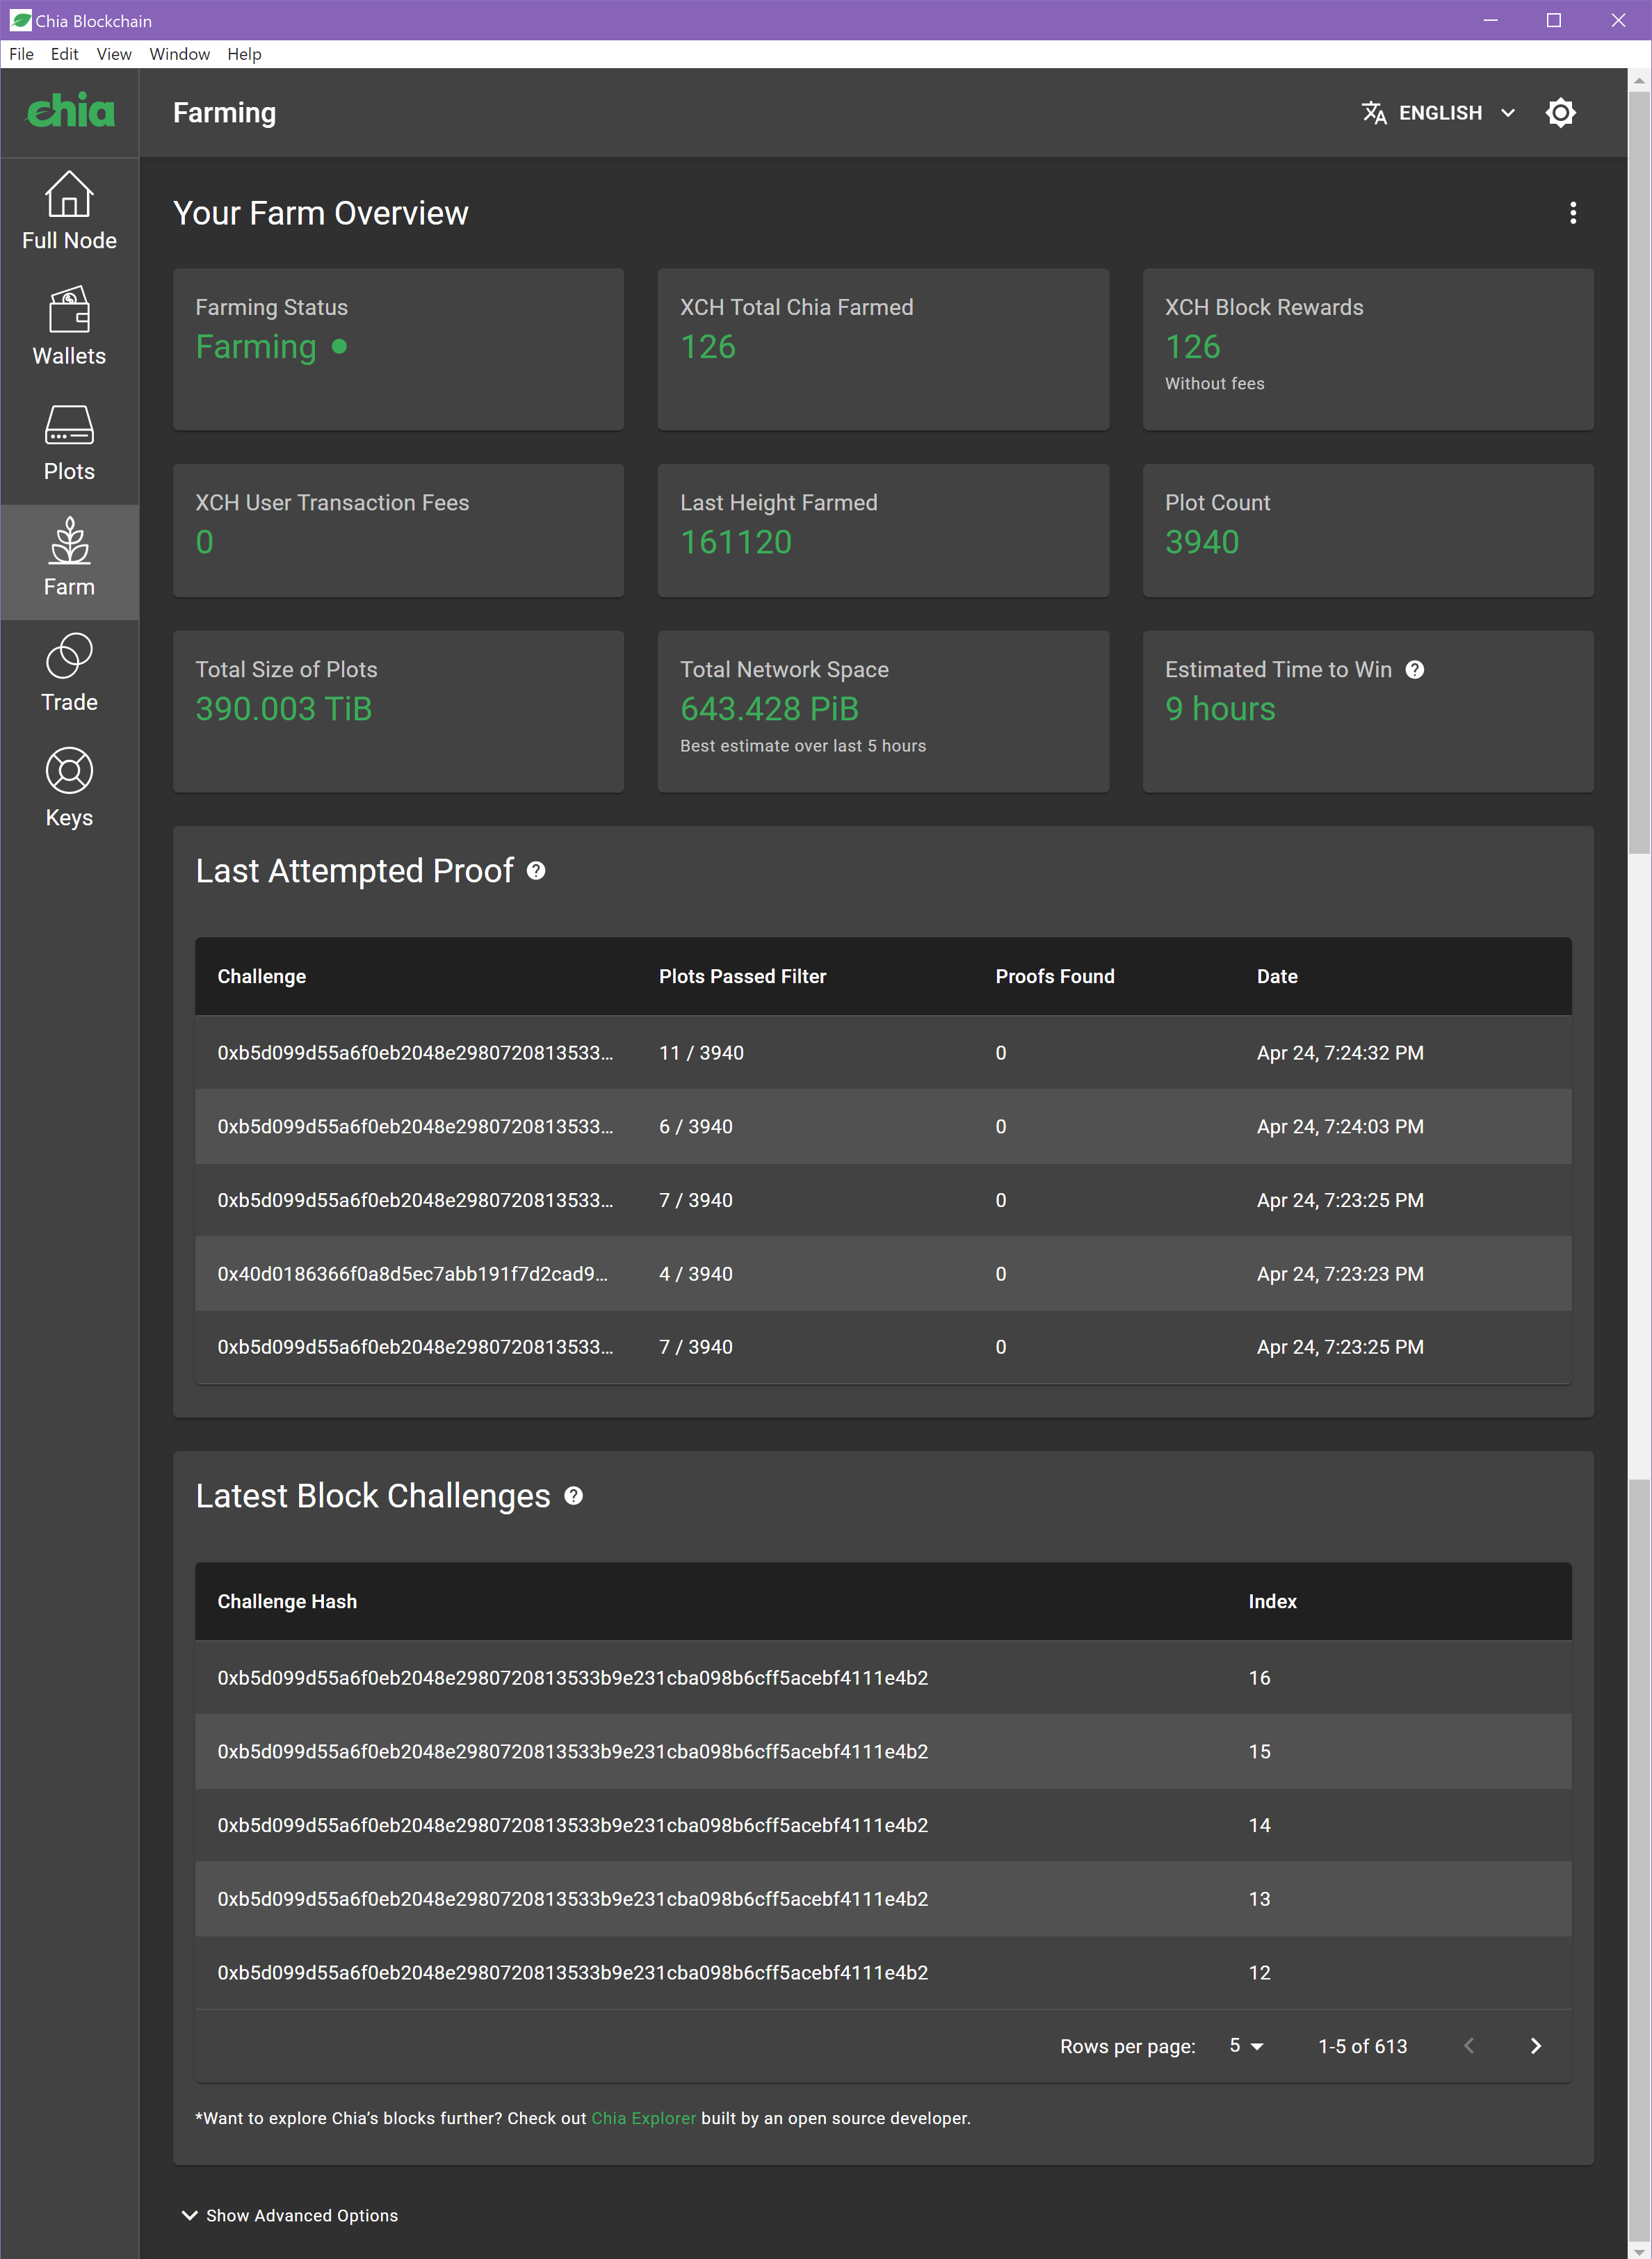Open the Chia Explorer link
This screenshot has height=2259, width=1652.
[643, 2118]
